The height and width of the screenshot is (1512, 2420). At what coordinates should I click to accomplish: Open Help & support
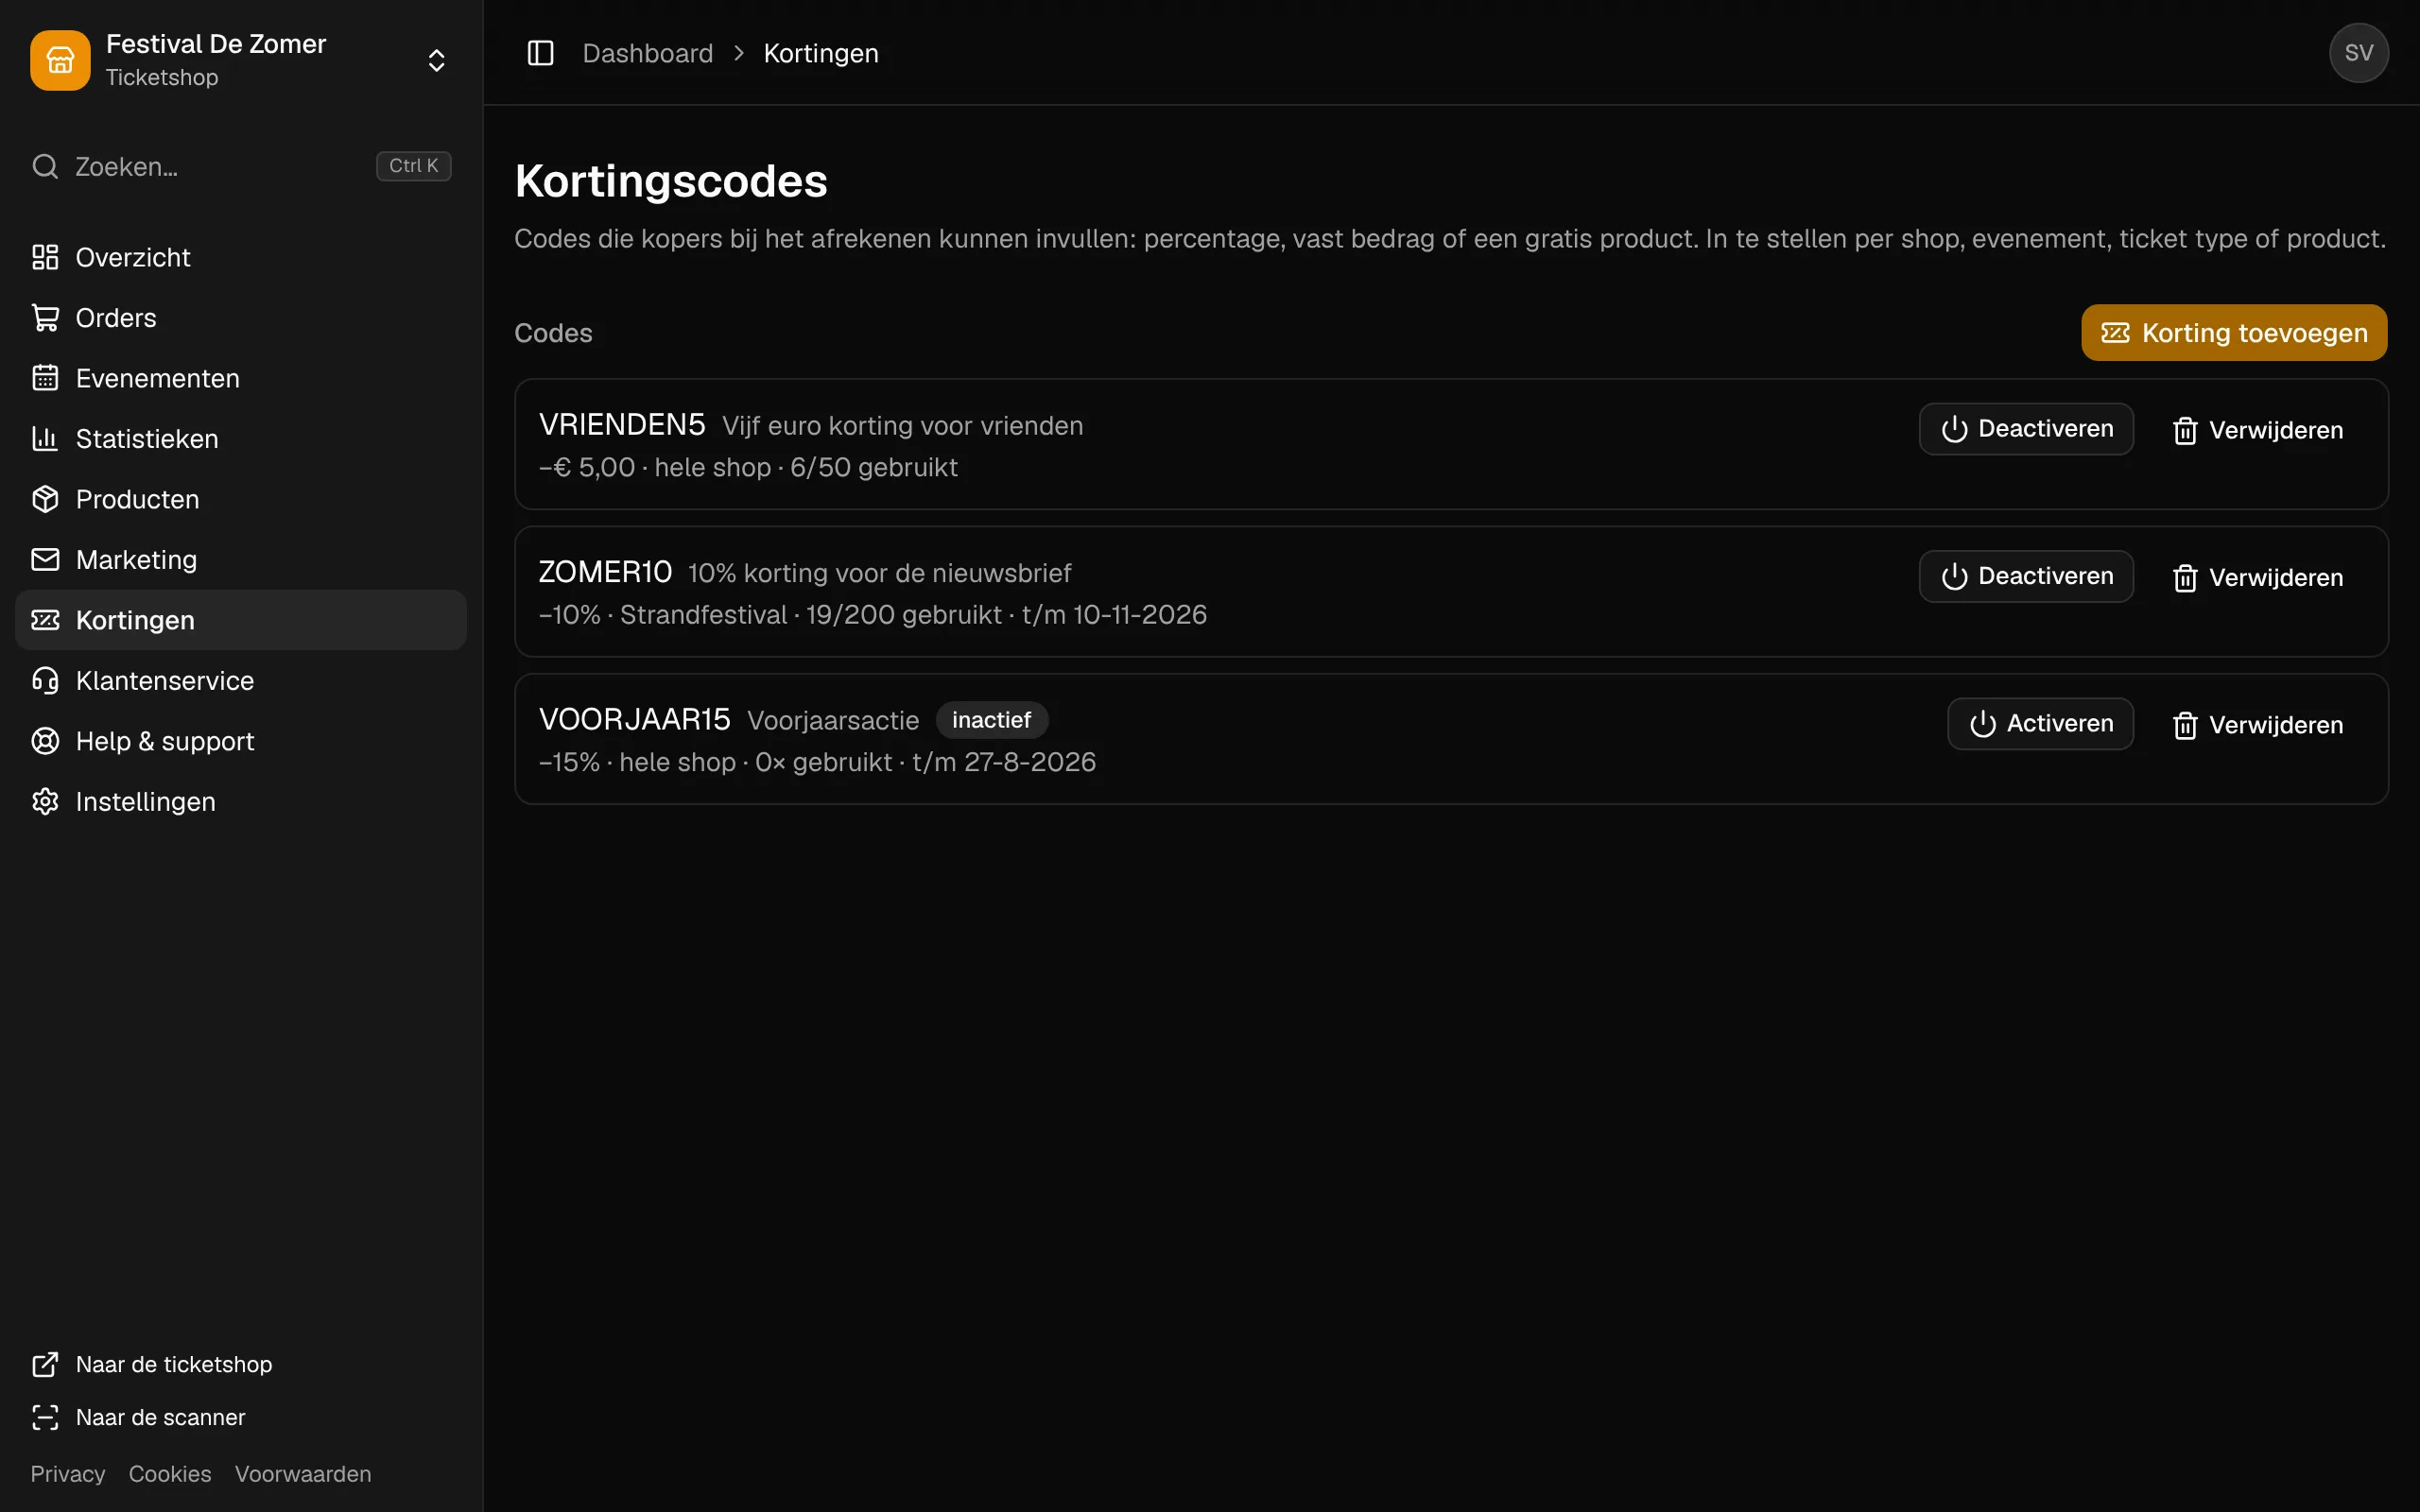(x=241, y=741)
